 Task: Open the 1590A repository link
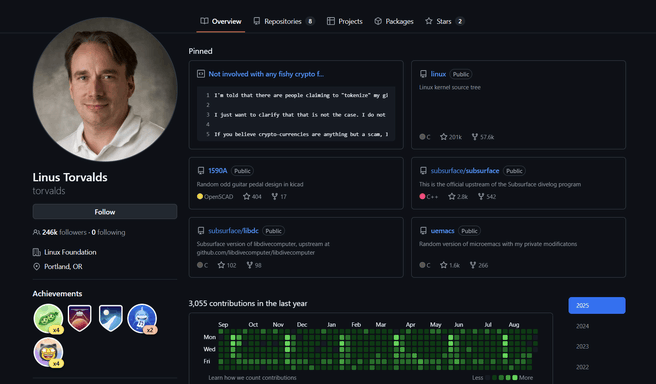218,171
